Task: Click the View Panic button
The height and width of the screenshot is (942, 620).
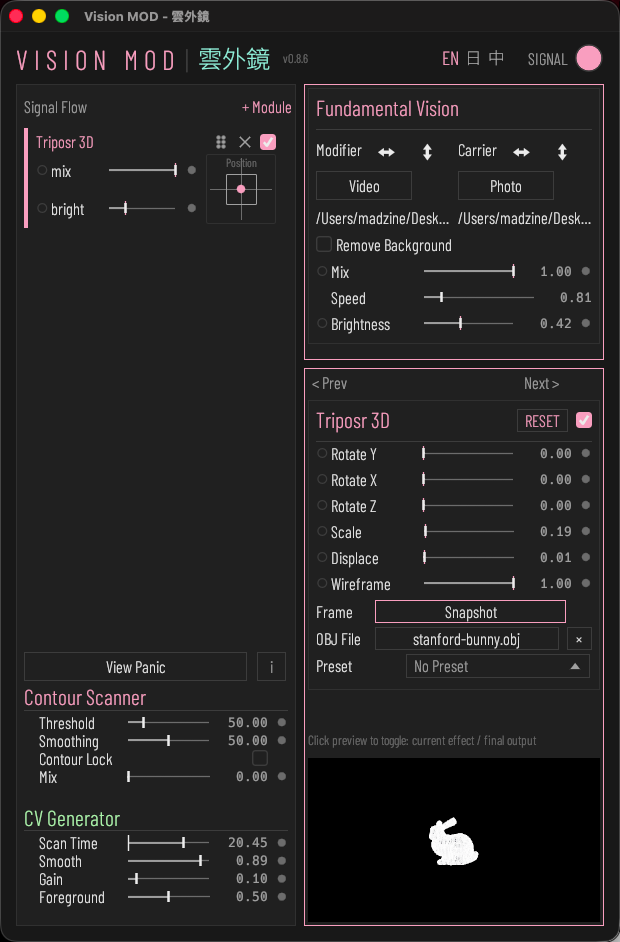Action: tap(135, 667)
